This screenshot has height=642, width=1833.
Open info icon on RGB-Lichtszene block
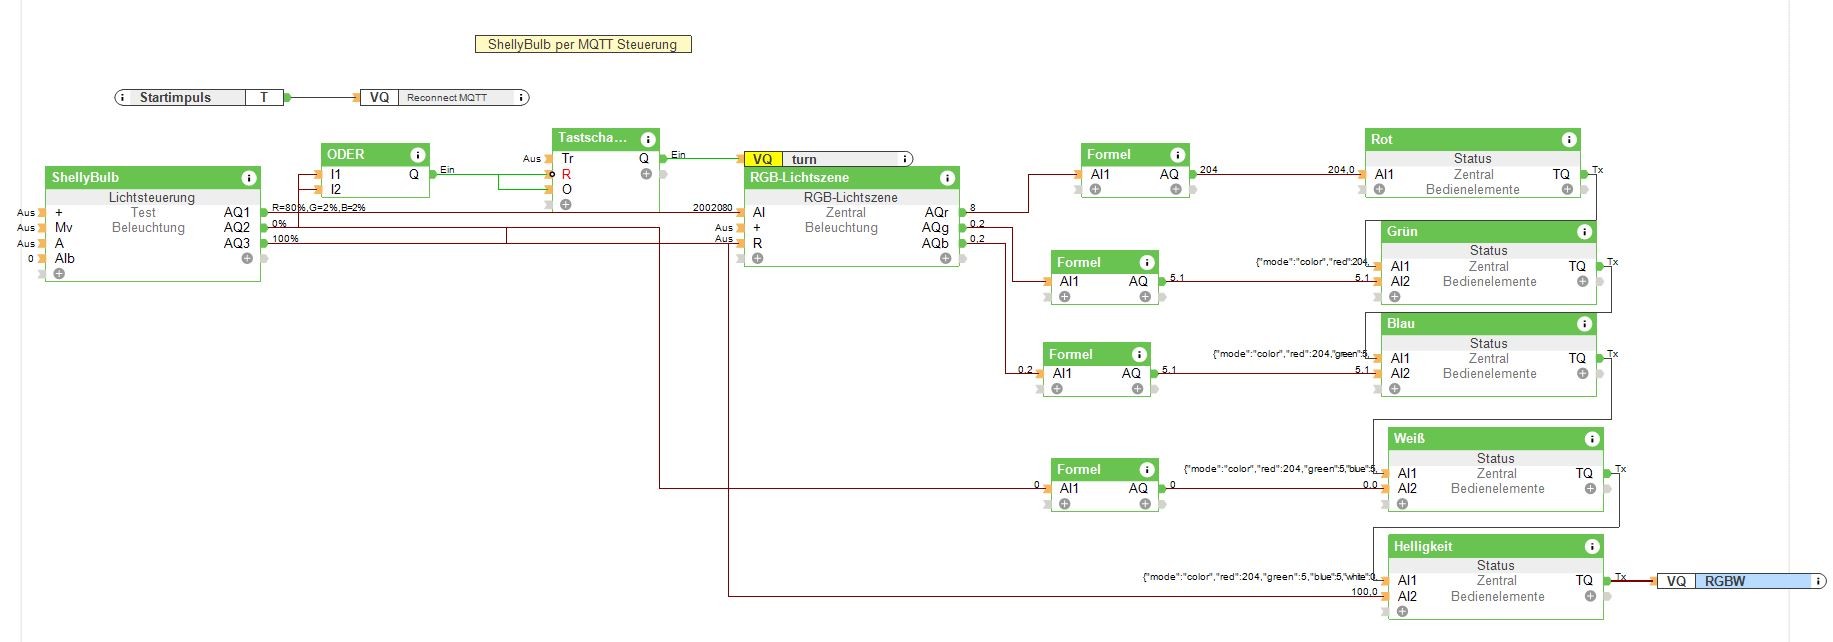coord(947,178)
